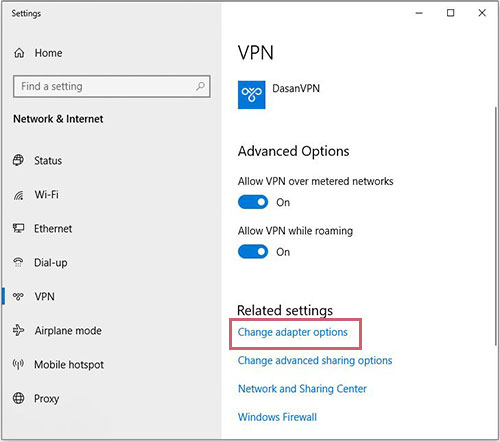The image size is (500, 442).
Task: Open Change adapter options link
Action: [292, 332]
